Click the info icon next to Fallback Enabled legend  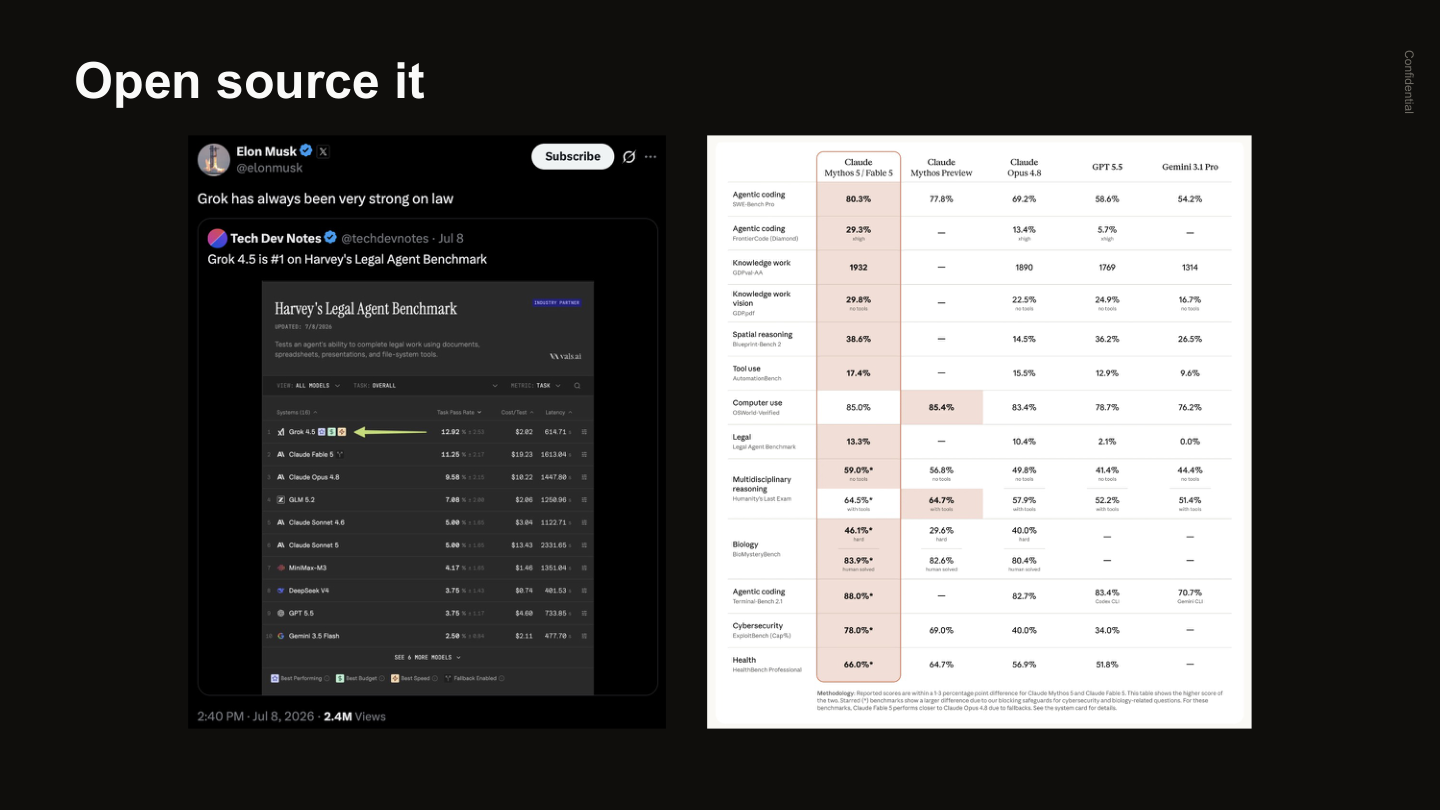(x=501, y=678)
